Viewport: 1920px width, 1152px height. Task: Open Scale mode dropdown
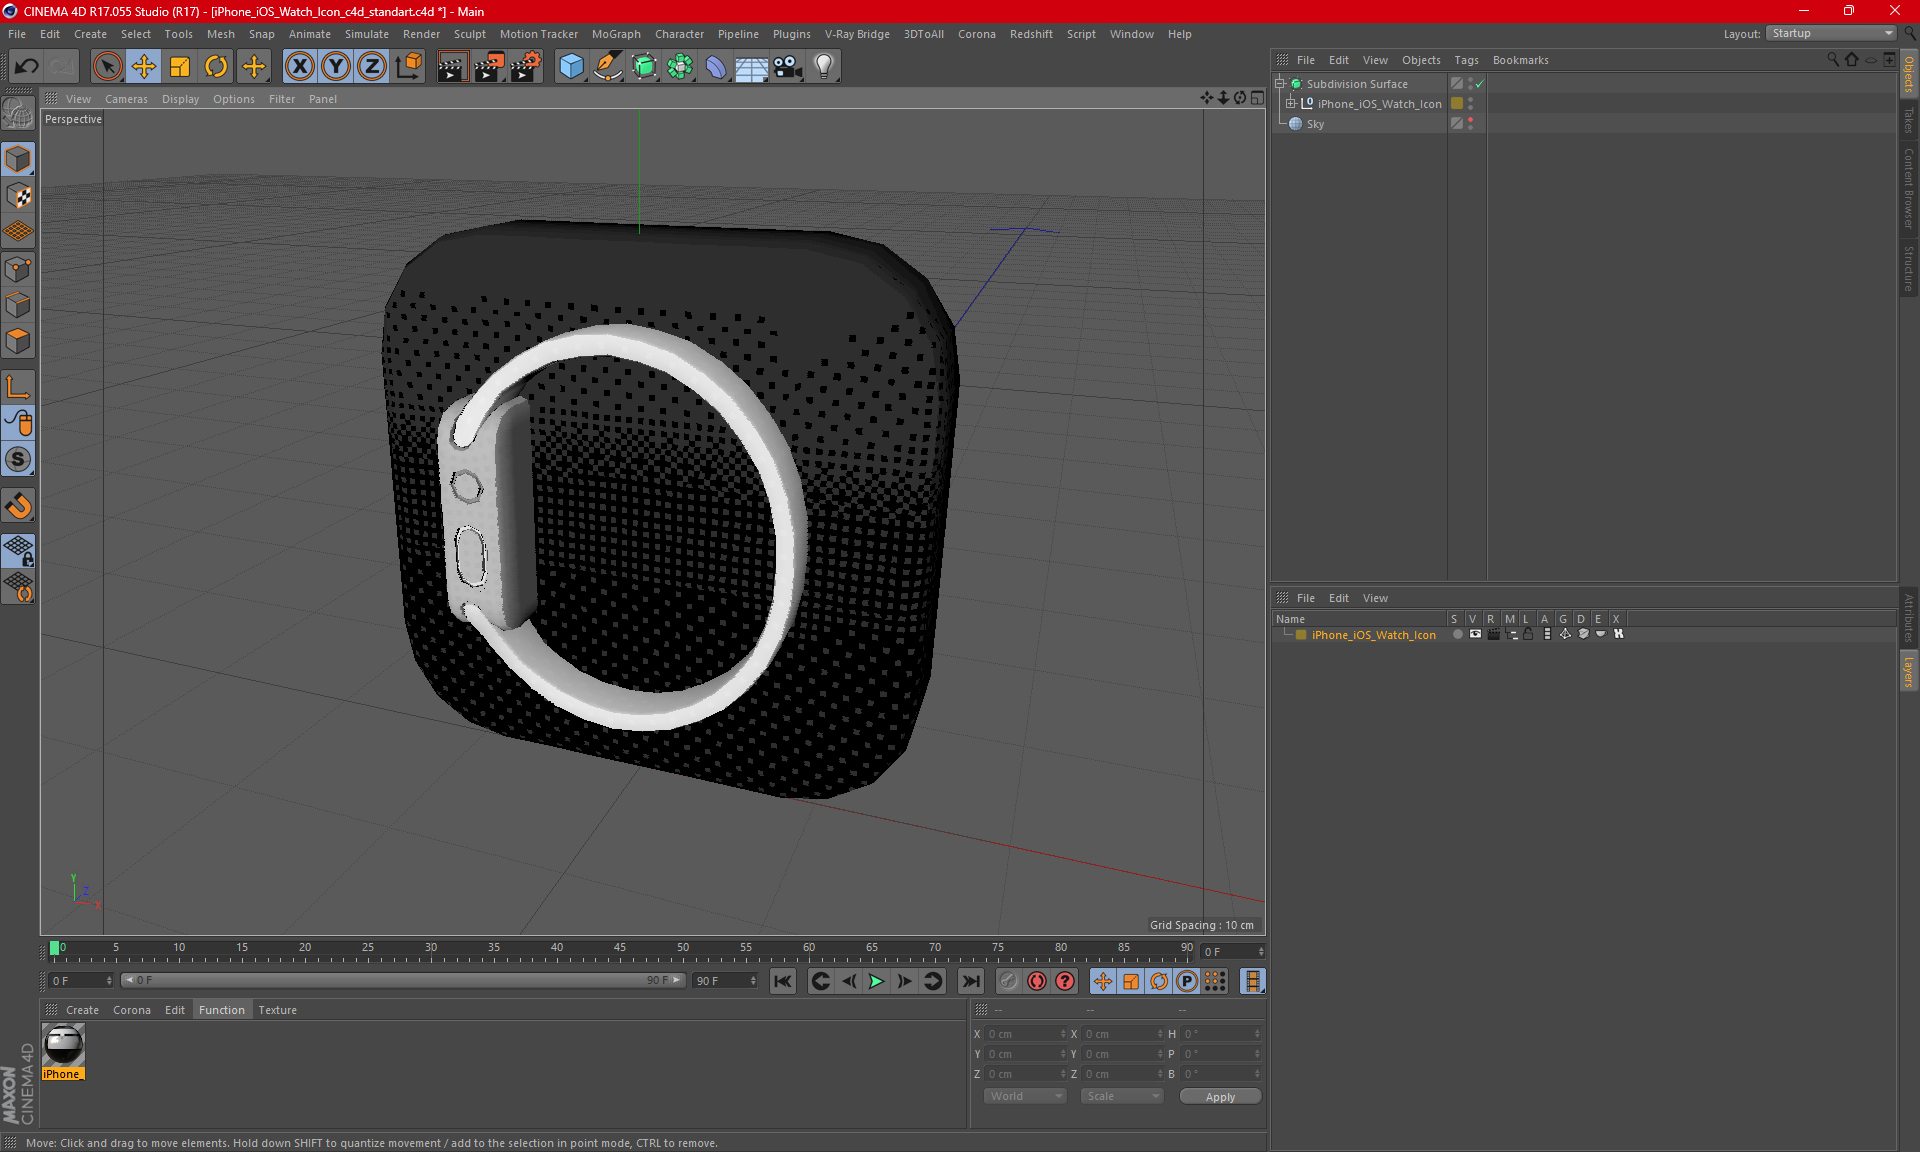click(x=1122, y=1096)
